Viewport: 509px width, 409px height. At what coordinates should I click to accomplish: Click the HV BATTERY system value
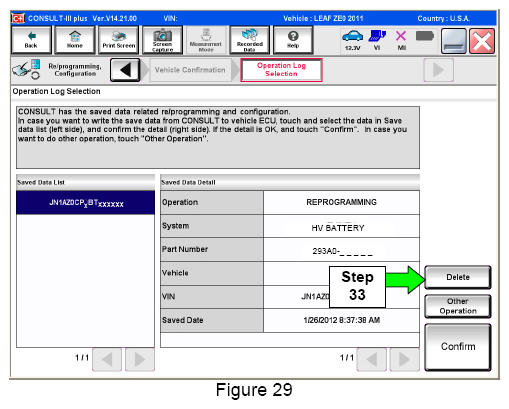tap(341, 226)
